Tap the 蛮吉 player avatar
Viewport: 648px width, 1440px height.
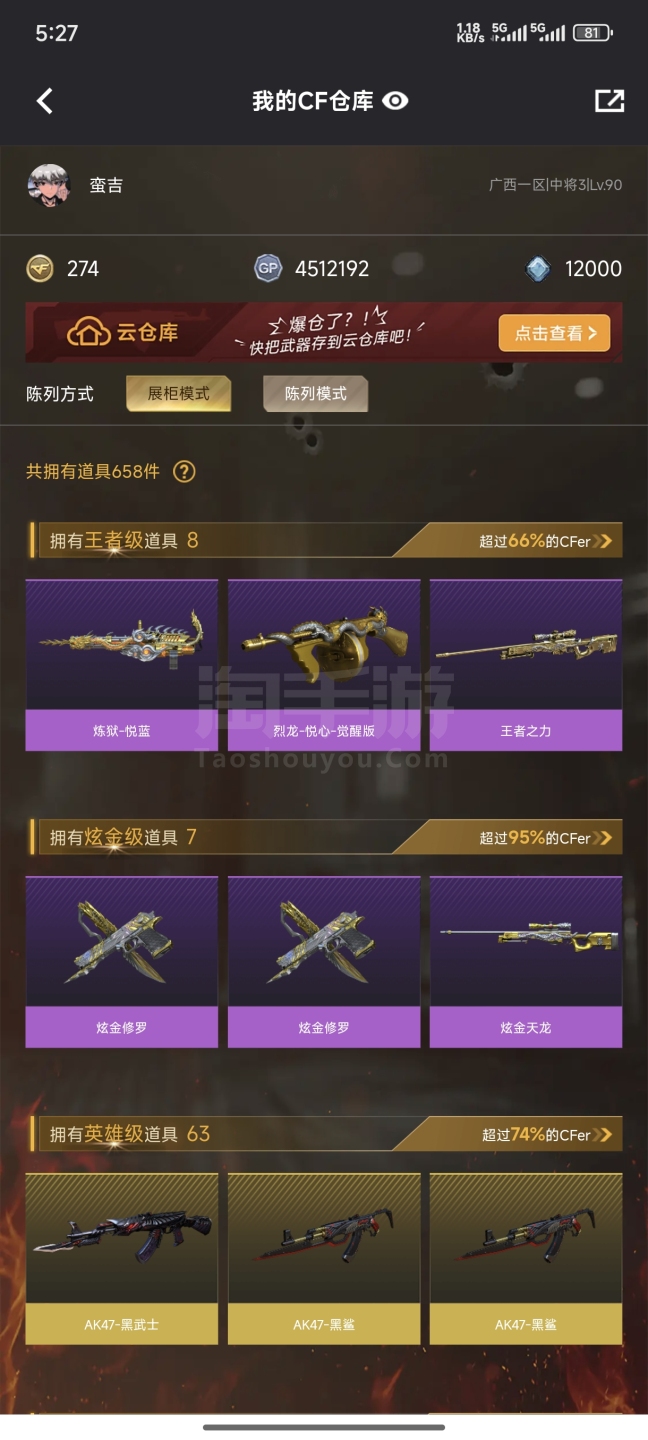49,185
